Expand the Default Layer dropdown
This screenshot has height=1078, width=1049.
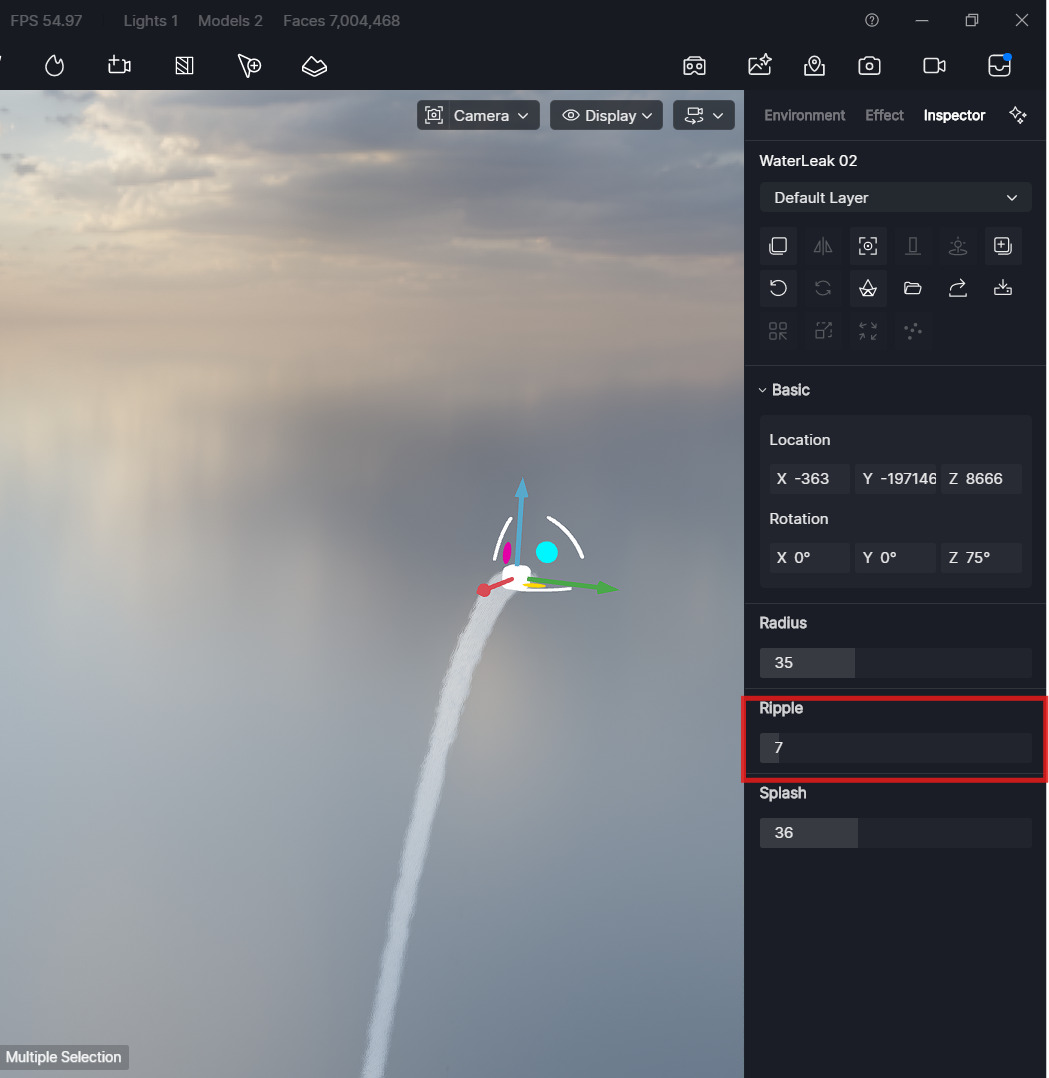pos(895,198)
